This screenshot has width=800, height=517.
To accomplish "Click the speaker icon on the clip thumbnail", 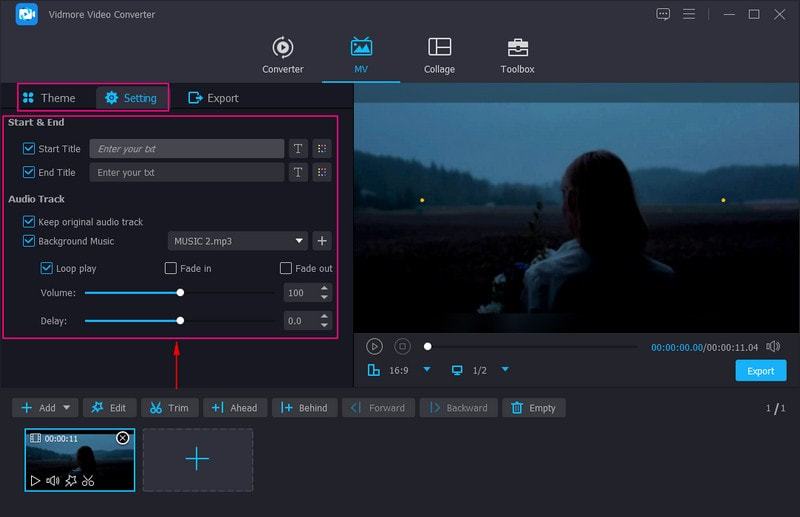I will 52,481.
